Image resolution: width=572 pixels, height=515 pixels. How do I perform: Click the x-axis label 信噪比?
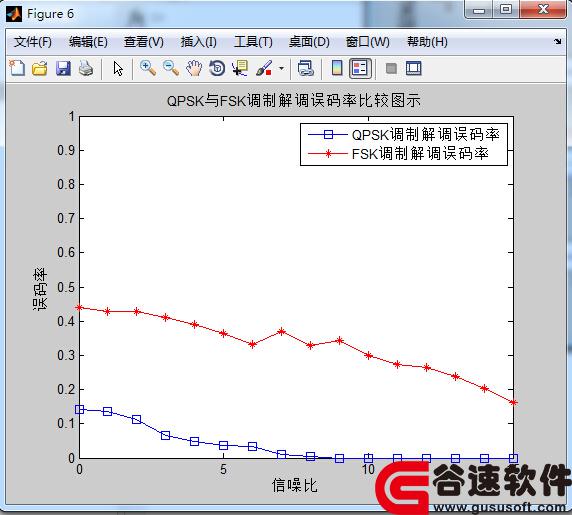click(x=295, y=485)
